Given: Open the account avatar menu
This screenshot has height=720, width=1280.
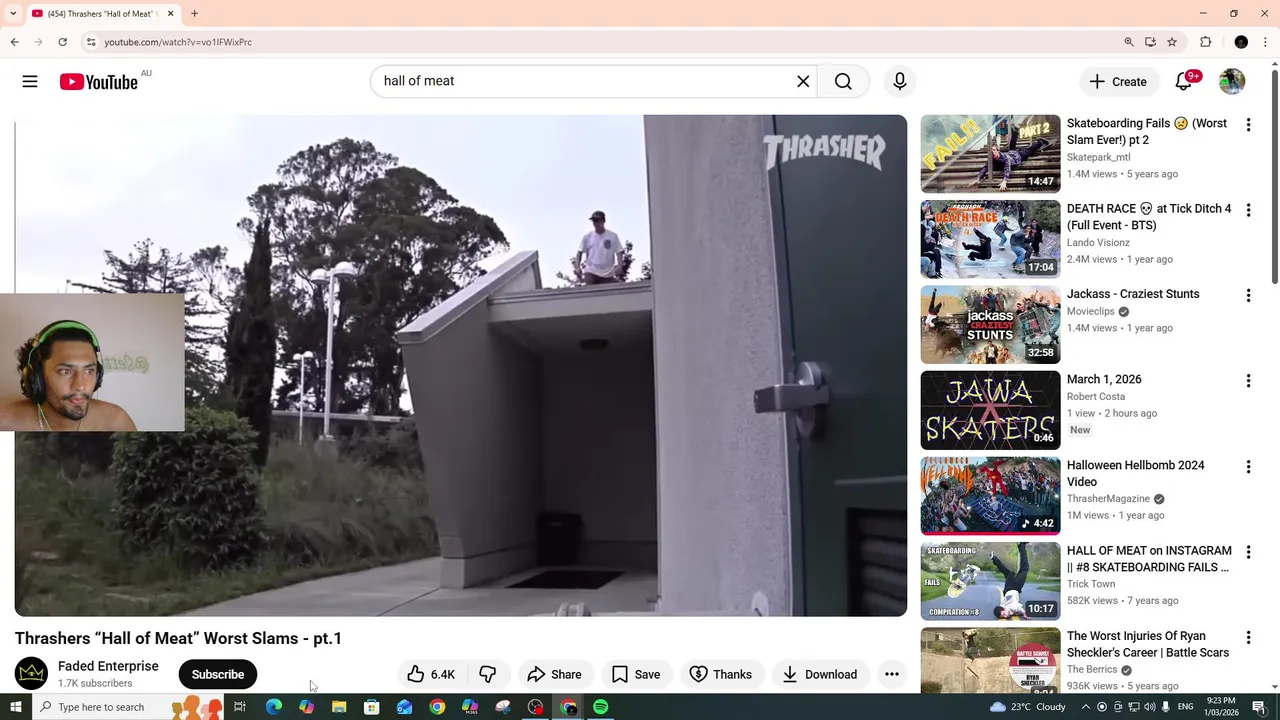Looking at the screenshot, I should coord(1232,82).
